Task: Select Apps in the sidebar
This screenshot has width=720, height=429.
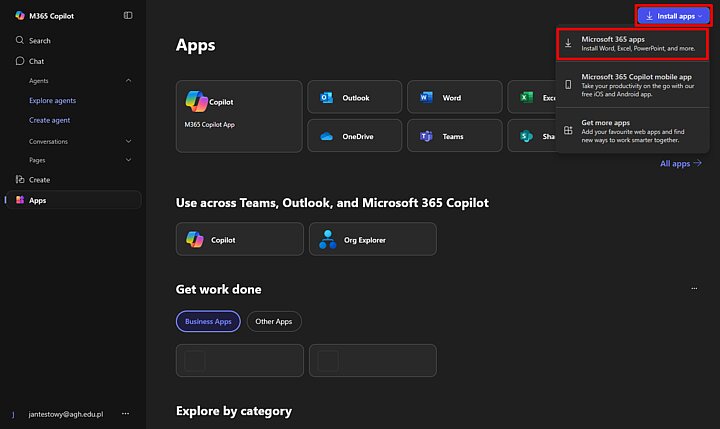Action: point(73,200)
